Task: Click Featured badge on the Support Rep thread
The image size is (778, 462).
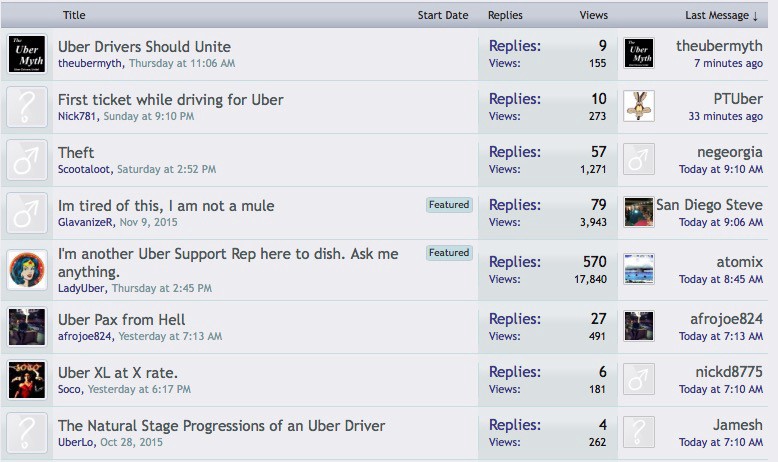Action: (449, 253)
